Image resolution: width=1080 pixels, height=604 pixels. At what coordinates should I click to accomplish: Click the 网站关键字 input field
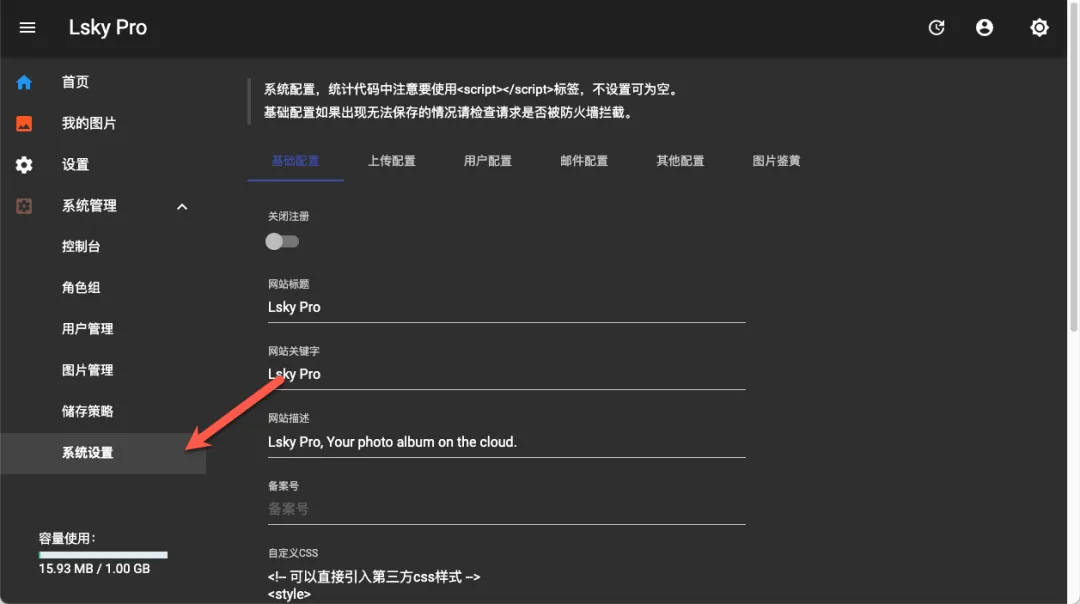pyautogui.click(x=506, y=375)
